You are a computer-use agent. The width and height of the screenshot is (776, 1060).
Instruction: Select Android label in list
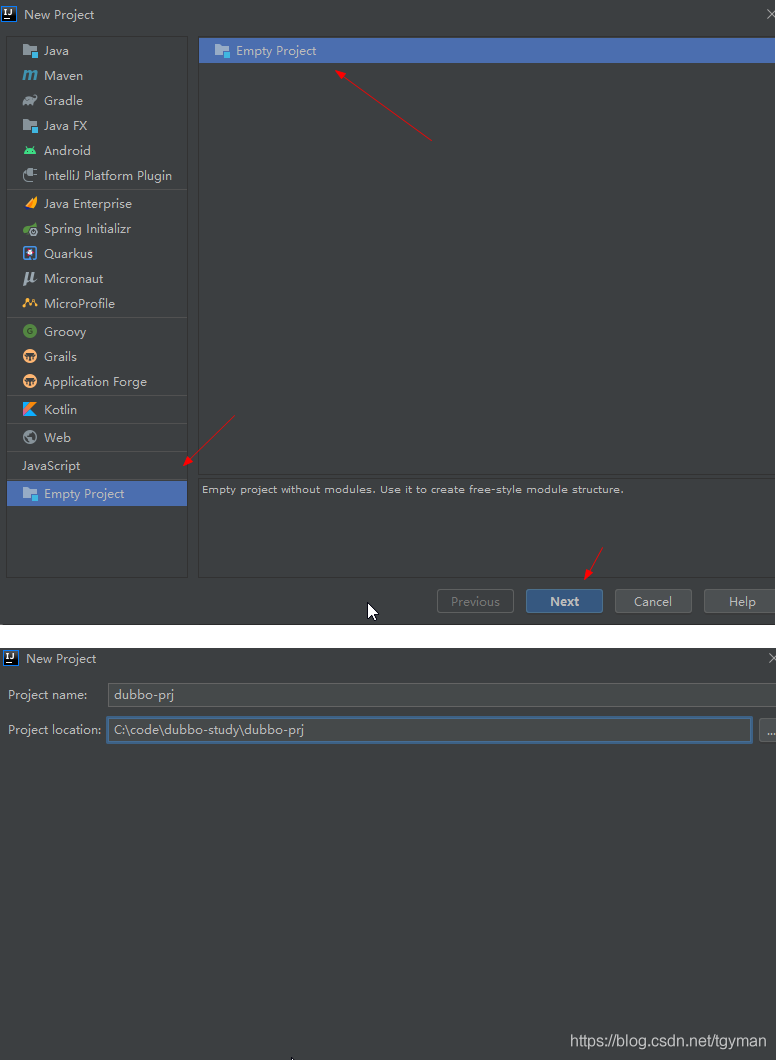pos(67,151)
